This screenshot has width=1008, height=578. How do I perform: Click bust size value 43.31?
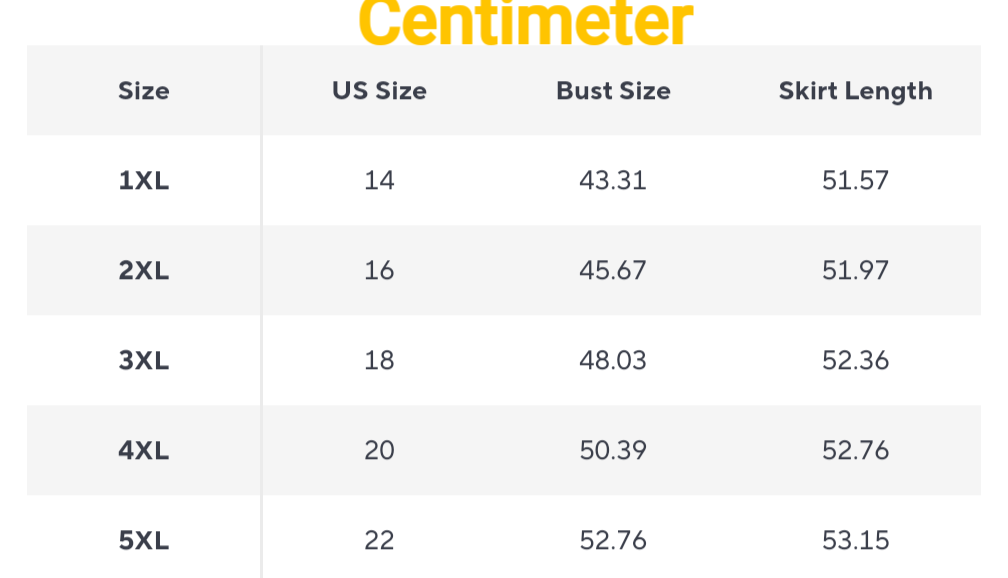pos(613,181)
